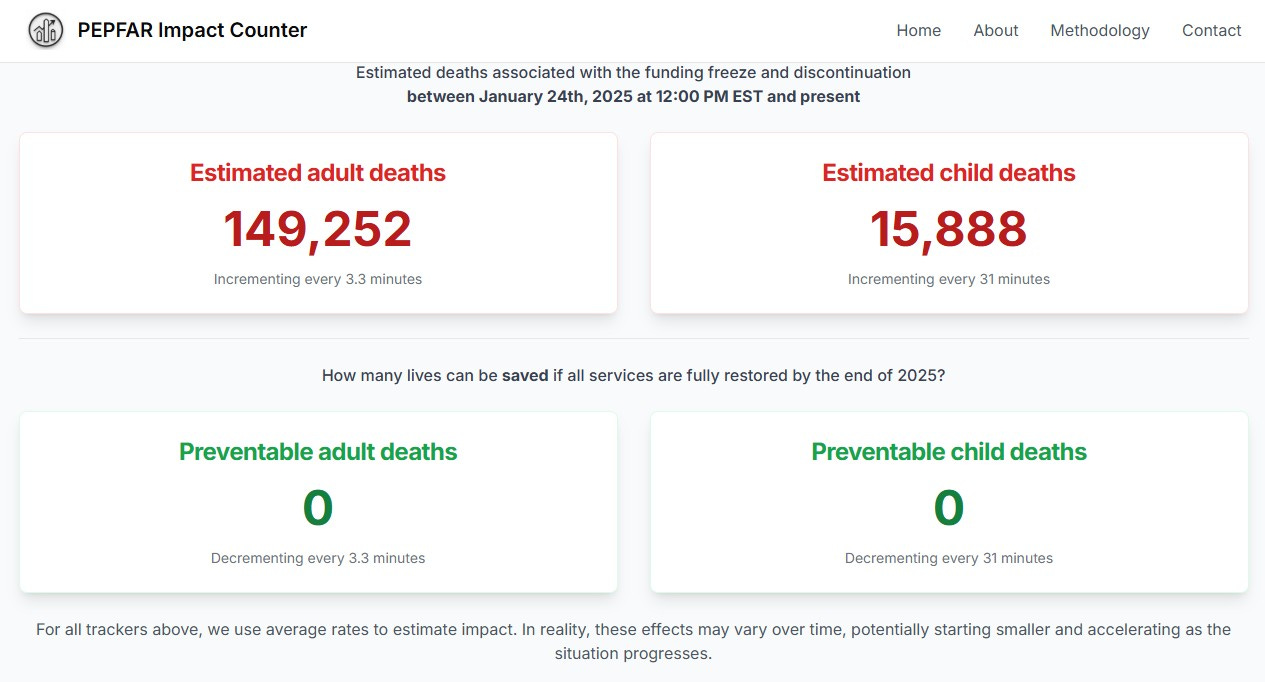Click 'Incrementing every 3.3 minutes' text

318,279
